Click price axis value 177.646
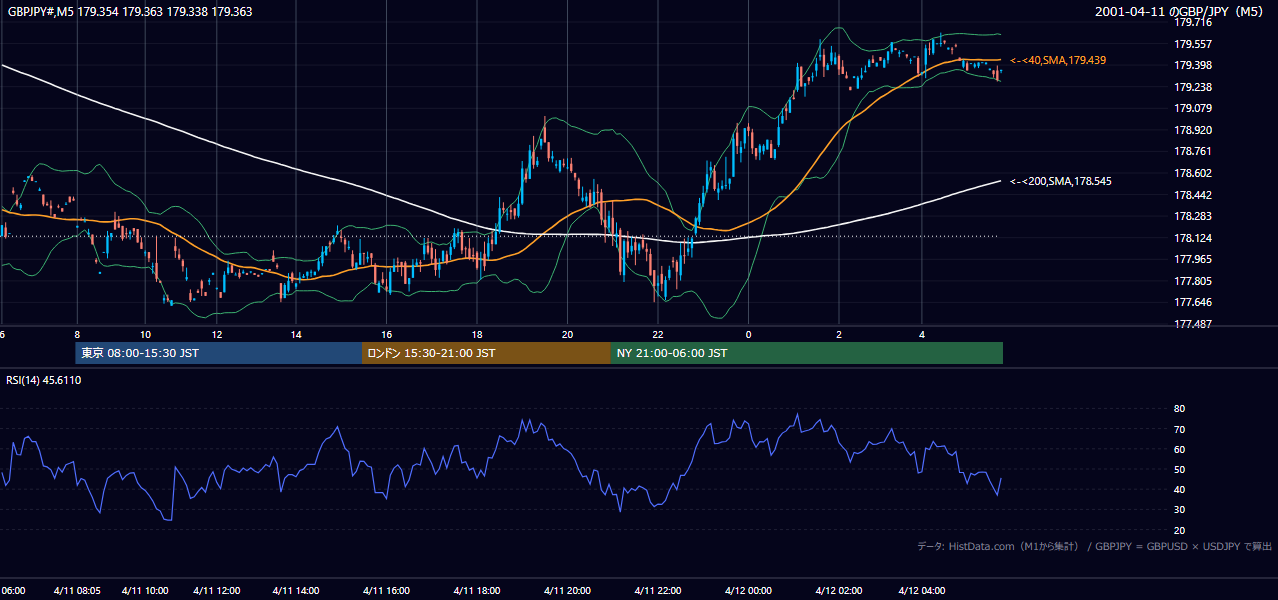The image size is (1278, 600). pos(1192,303)
